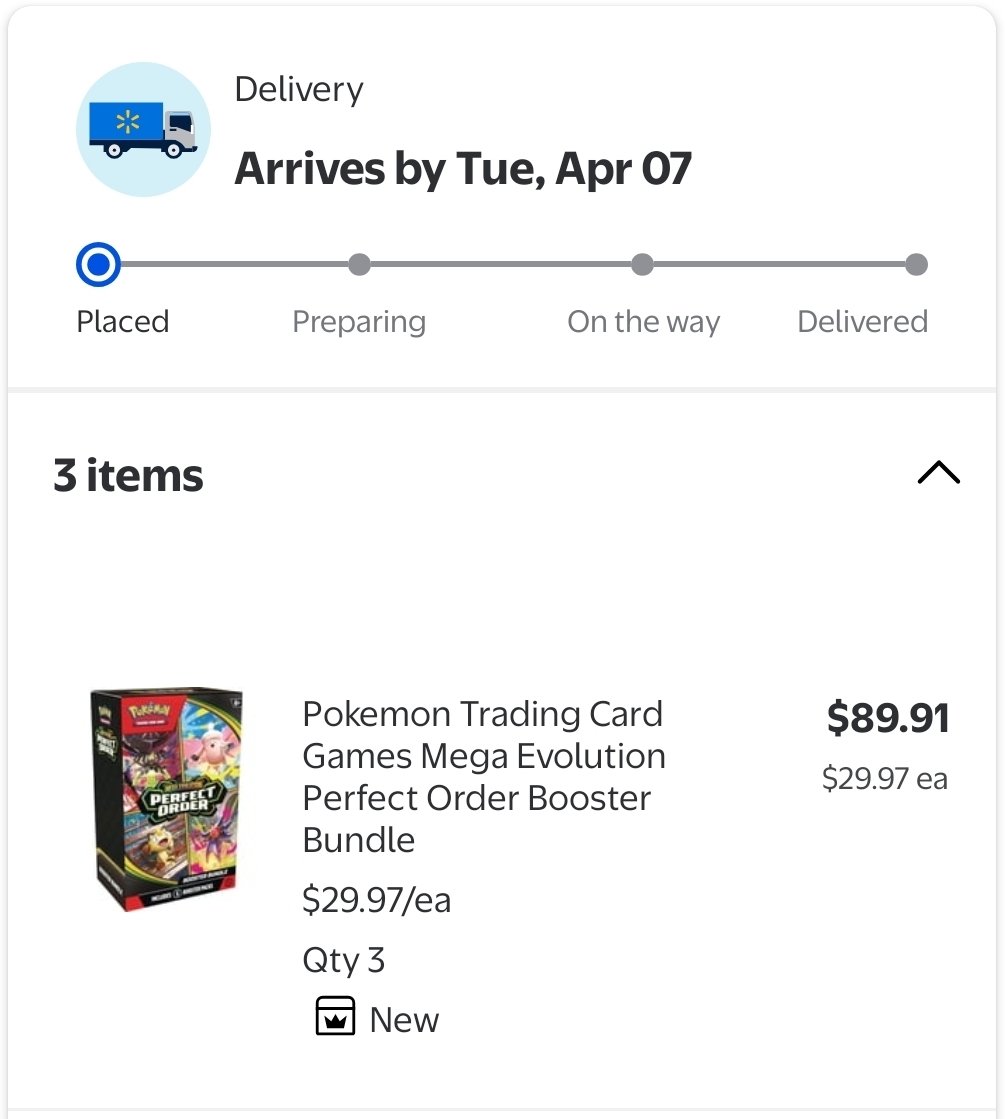This screenshot has height=1119, width=1005.
Task: Click the On the way progress dot
Action: click(642, 265)
